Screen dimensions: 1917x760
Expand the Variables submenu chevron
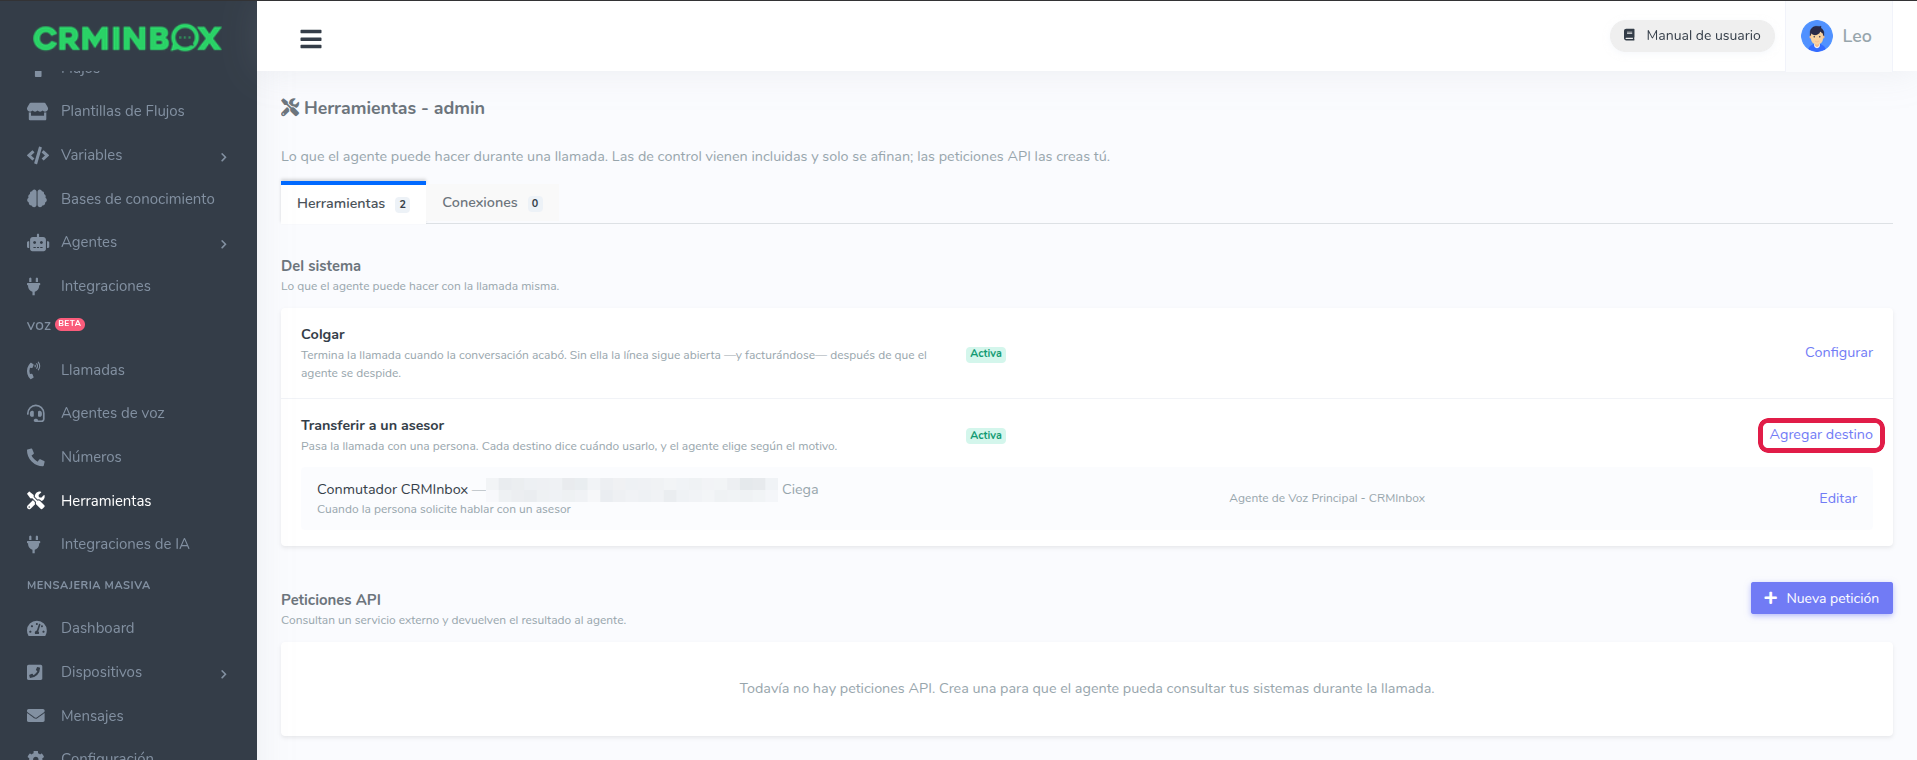224,156
